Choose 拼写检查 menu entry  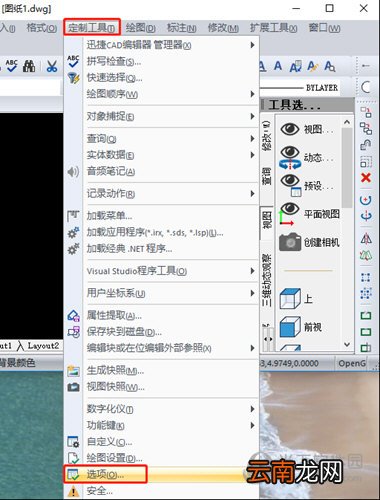(162, 61)
